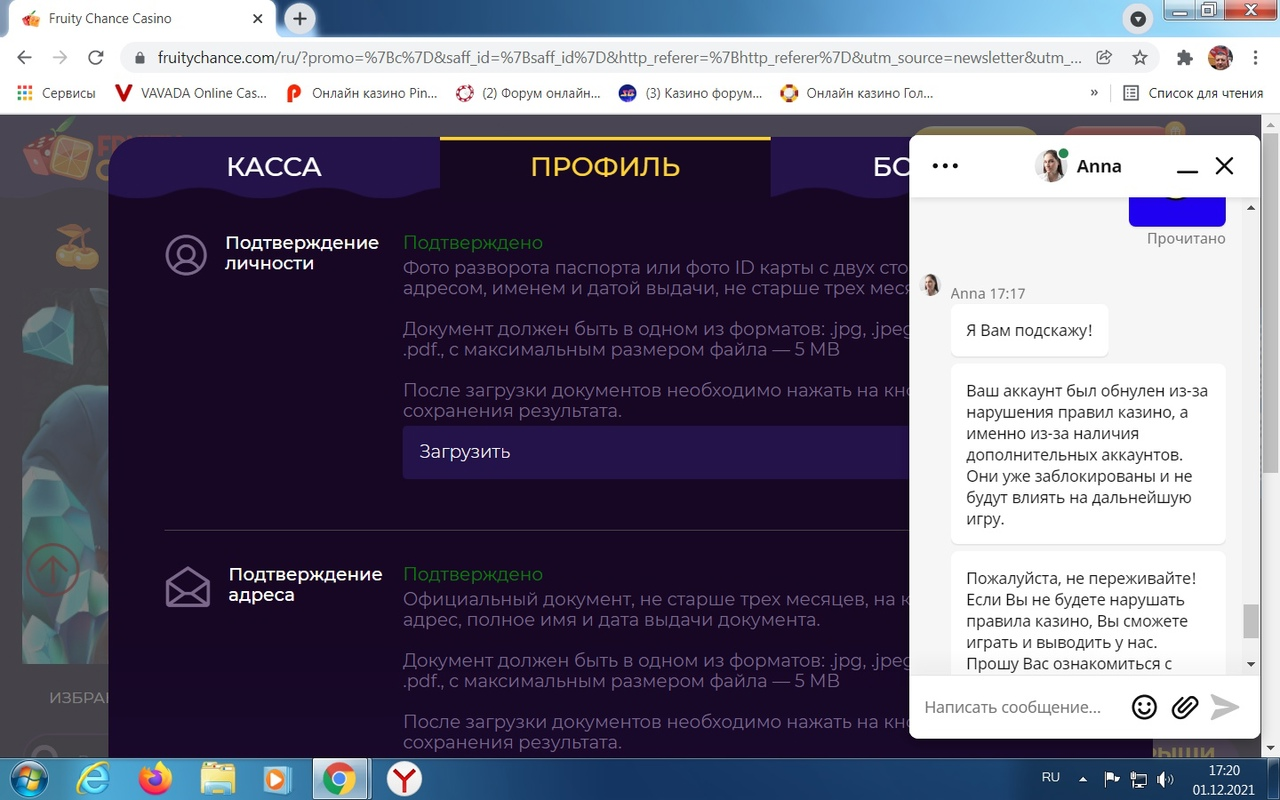This screenshot has height=800, width=1280.
Task: Expand the hidden bookmarks chevron
Action: coord(1094,93)
